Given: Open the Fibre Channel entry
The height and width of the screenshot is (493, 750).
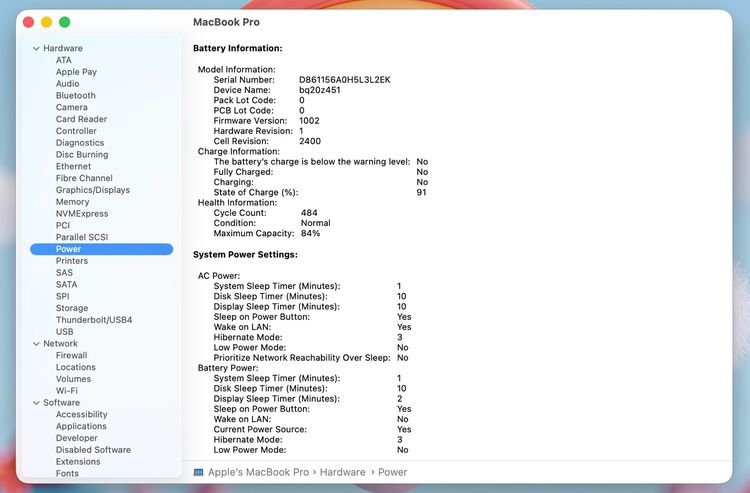Looking at the screenshot, I should coord(84,178).
